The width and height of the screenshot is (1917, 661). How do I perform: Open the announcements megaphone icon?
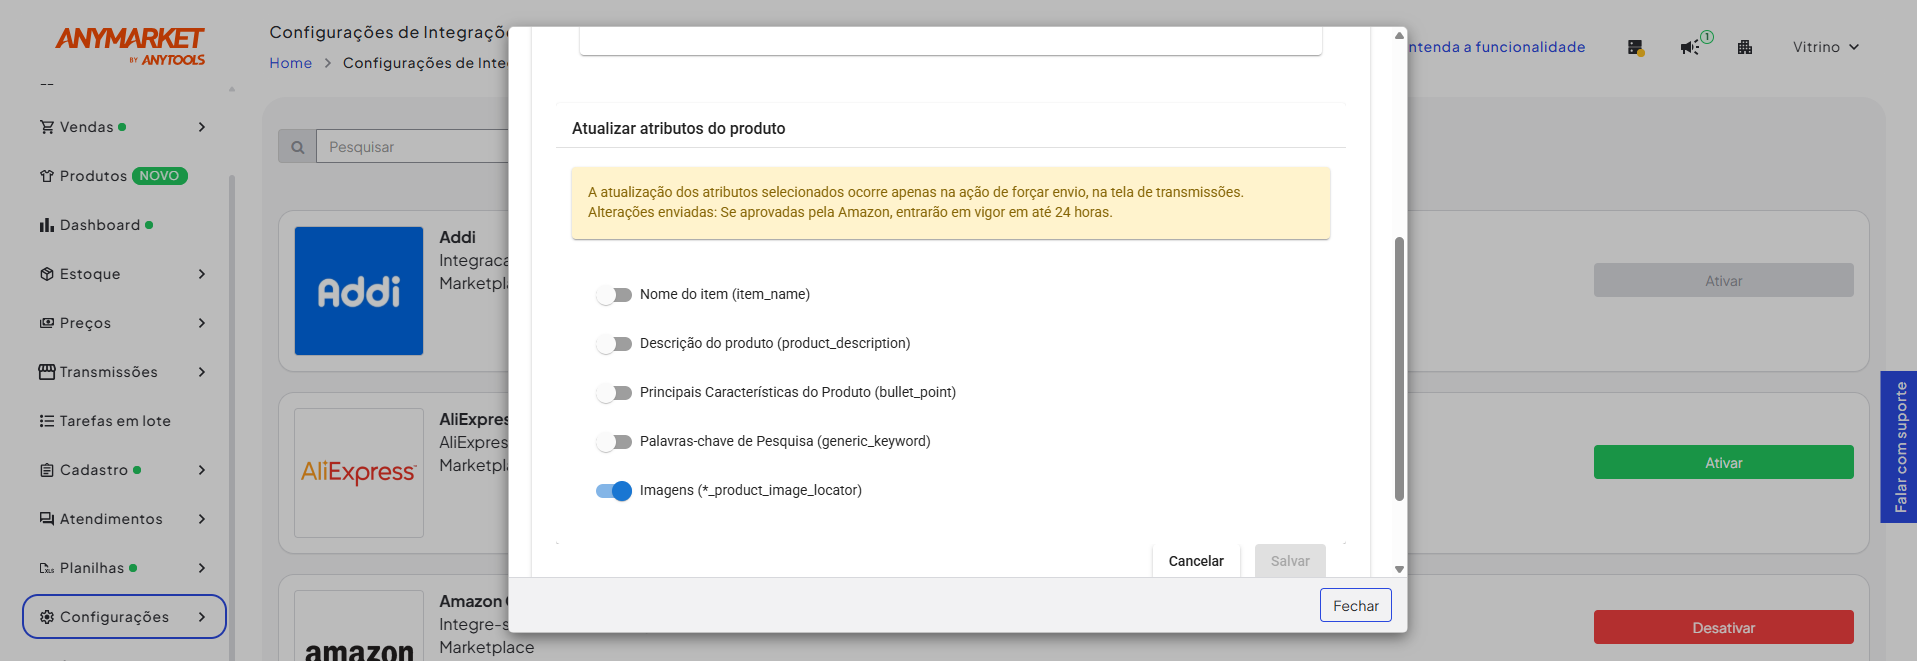(1690, 47)
